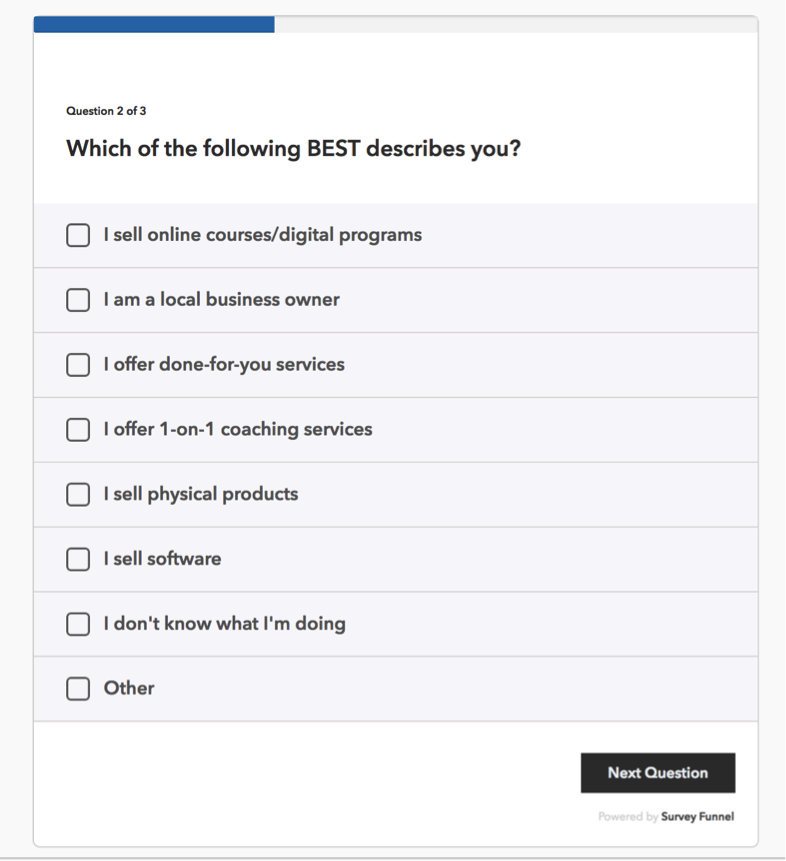Viewport: 786px width, 861px height.
Task: Check the "I don't know what I'm doing" box
Action: point(78,624)
